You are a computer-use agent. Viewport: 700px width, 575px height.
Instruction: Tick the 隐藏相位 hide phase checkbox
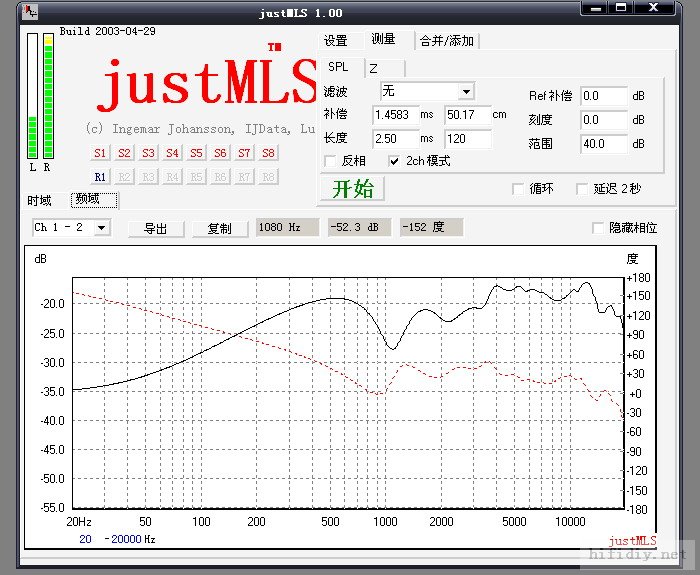click(x=599, y=228)
